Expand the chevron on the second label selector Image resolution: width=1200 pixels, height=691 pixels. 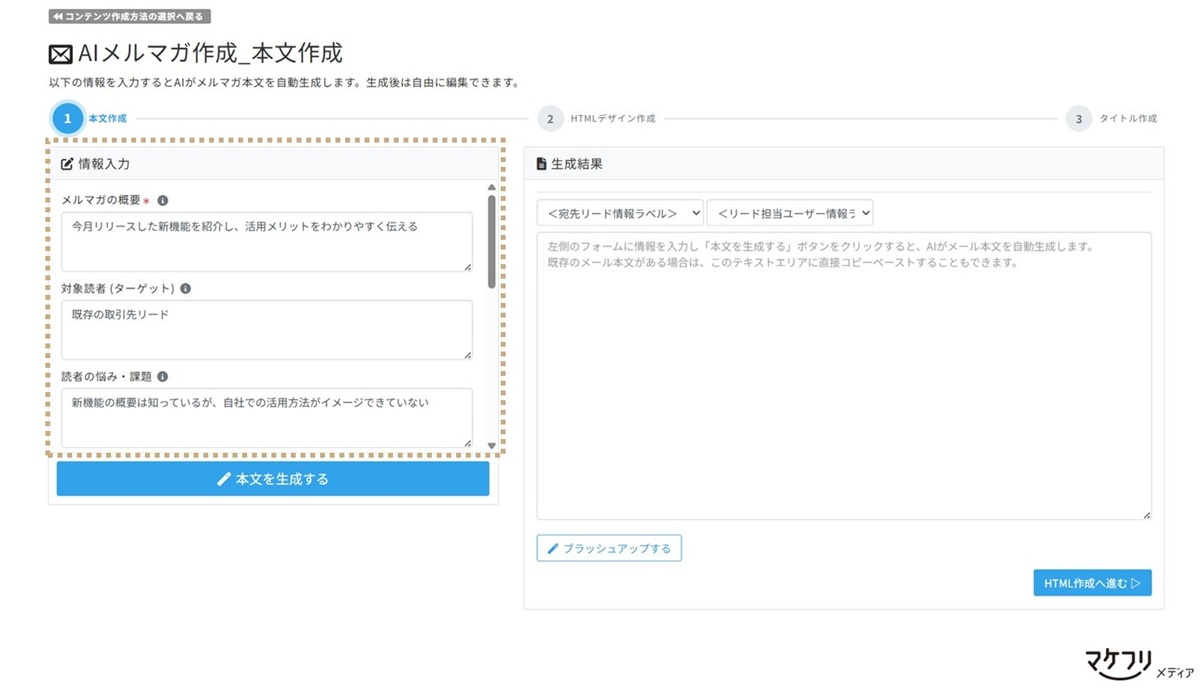862,212
